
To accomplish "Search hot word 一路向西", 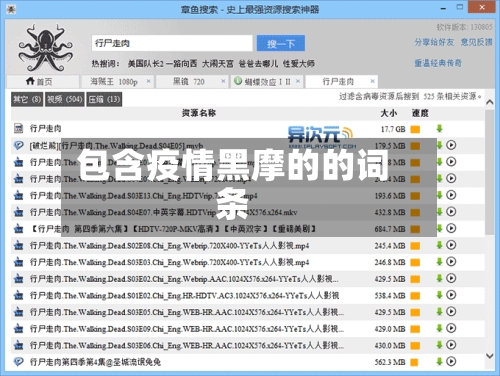I will point(182,64).
